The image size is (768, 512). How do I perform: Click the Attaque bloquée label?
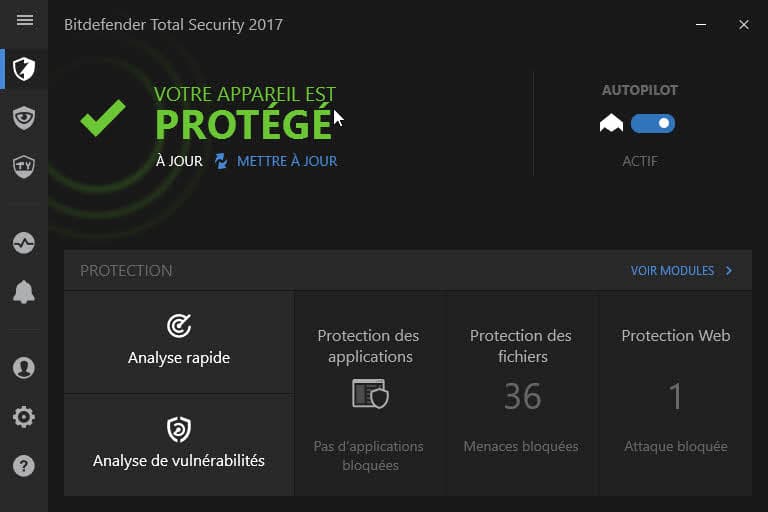[x=675, y=446]
